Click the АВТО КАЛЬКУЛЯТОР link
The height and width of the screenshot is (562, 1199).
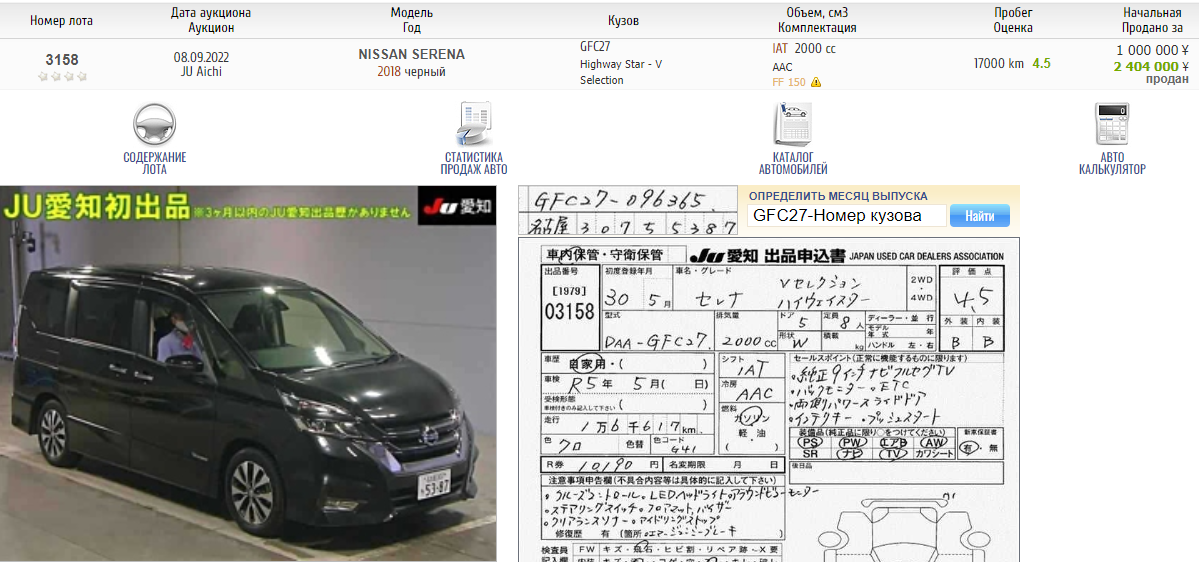(1112, 163)
